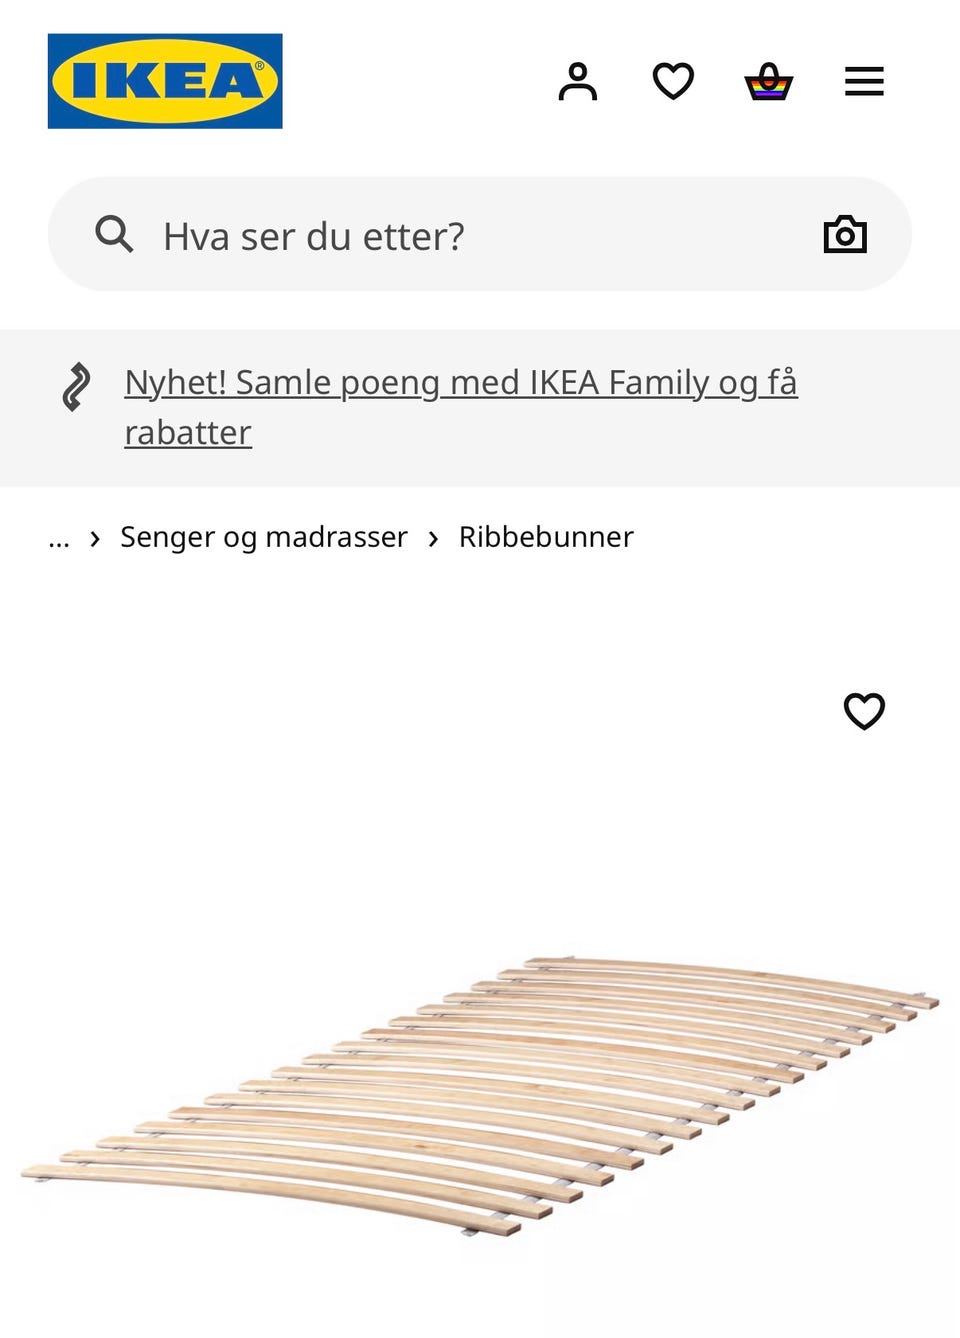The width and height of the screenshot is (960, 1338).
Task: Open the shopping basket icon
Action: 767,81
